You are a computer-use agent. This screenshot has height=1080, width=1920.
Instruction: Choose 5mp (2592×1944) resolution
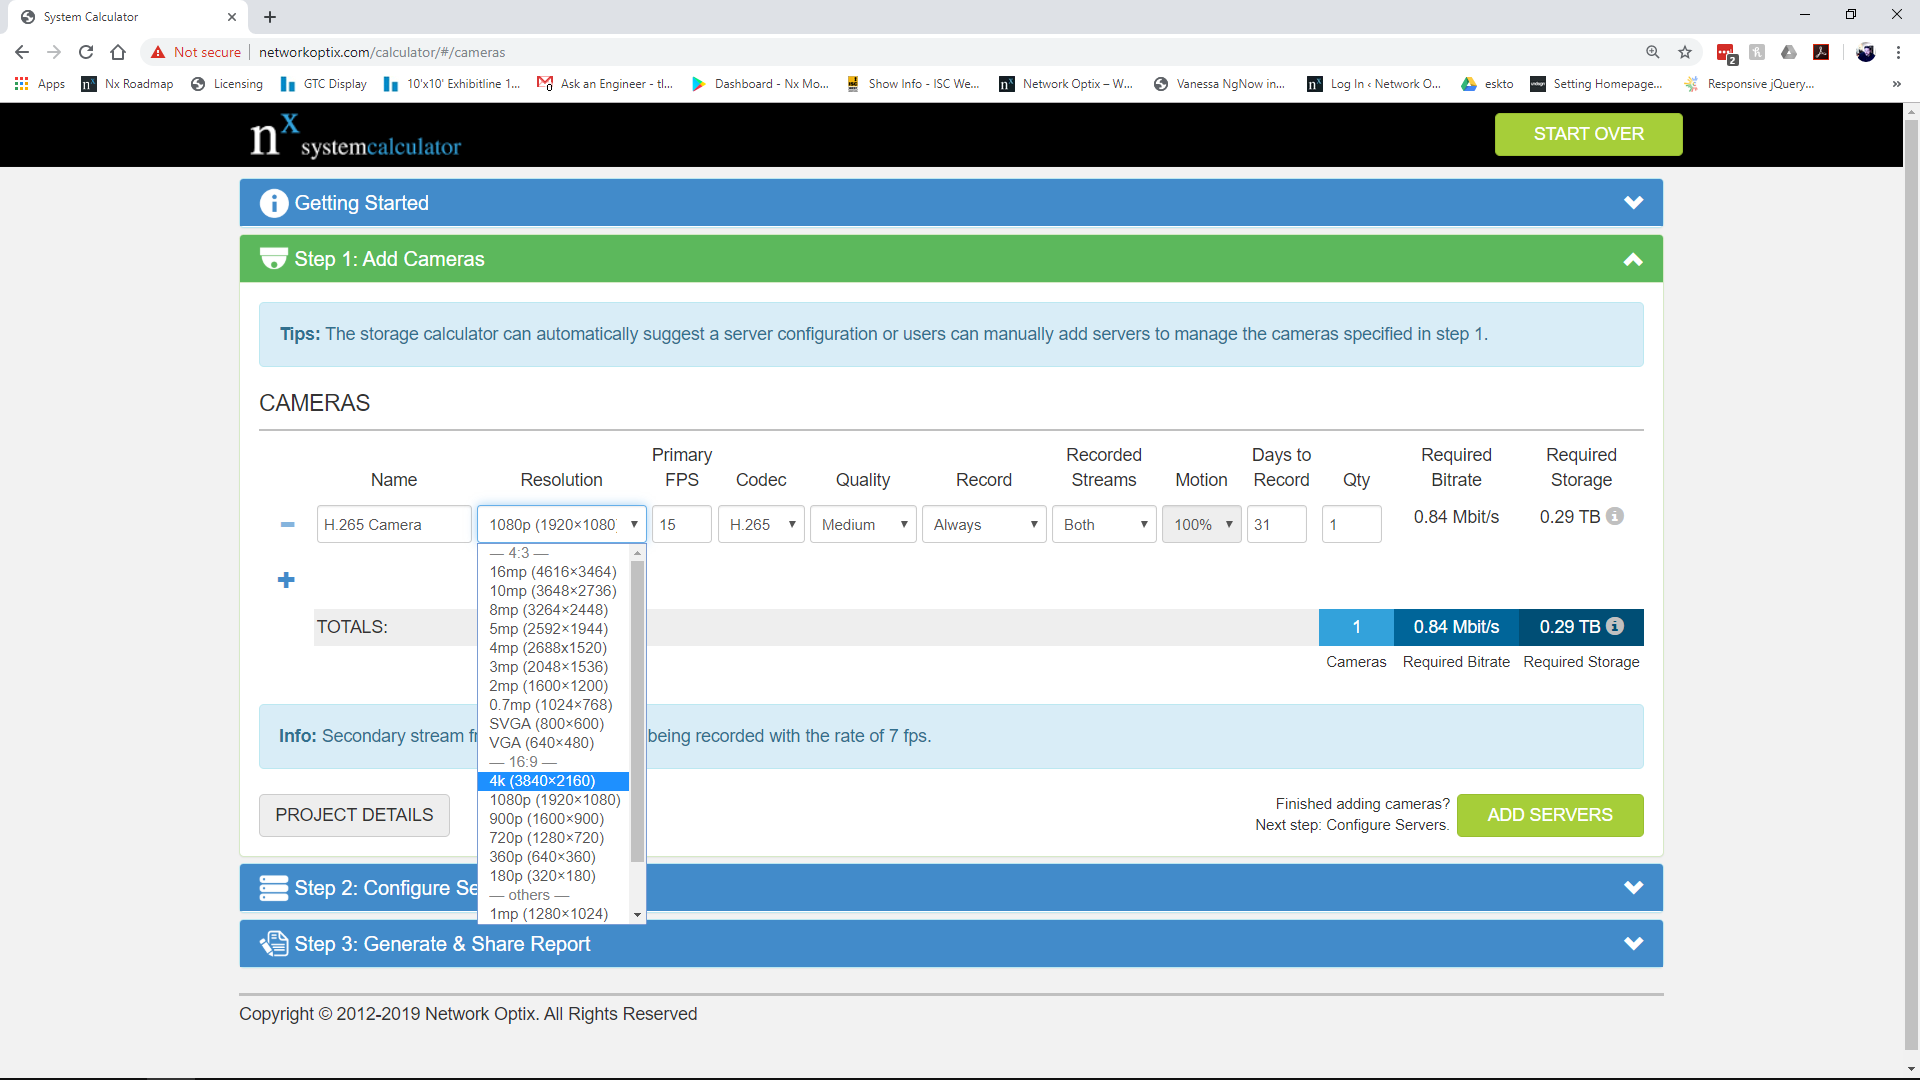pos(553,629)
